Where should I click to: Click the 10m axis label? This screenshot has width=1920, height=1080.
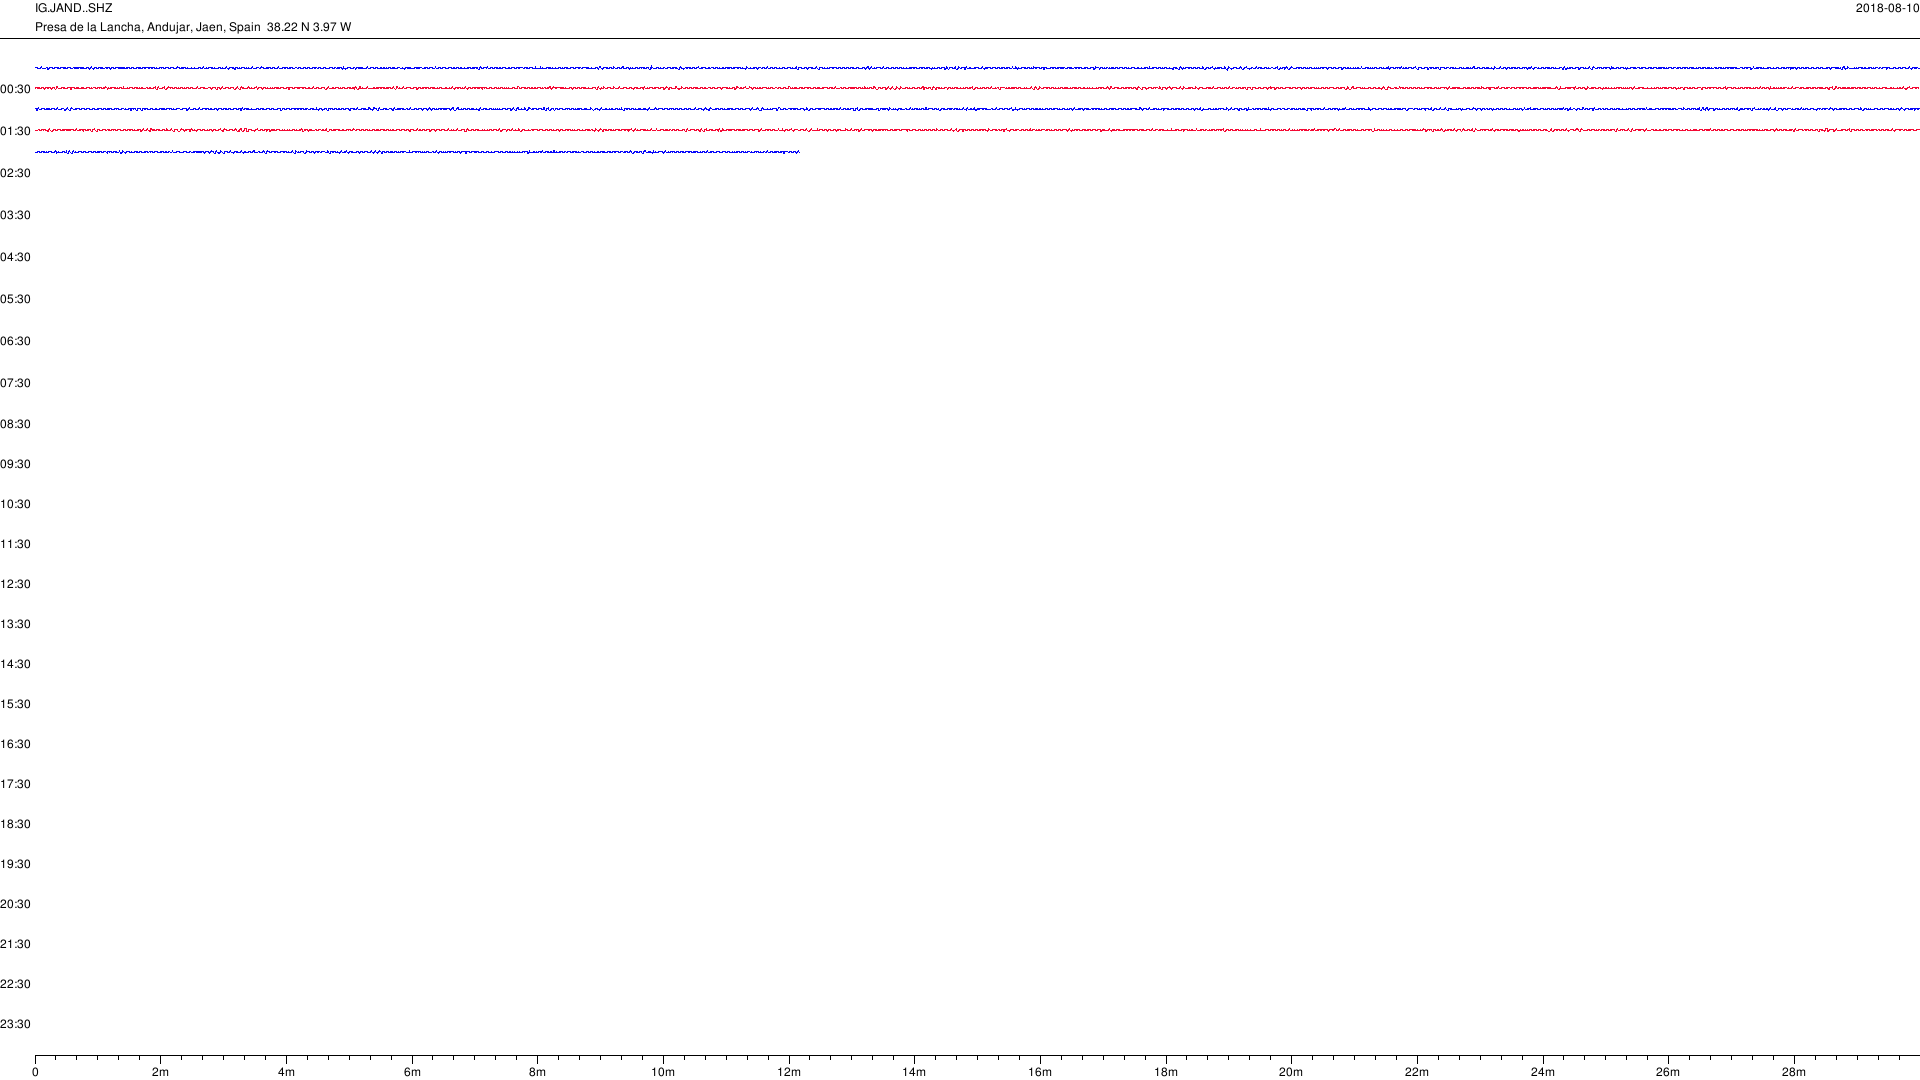coord(663,1072)
